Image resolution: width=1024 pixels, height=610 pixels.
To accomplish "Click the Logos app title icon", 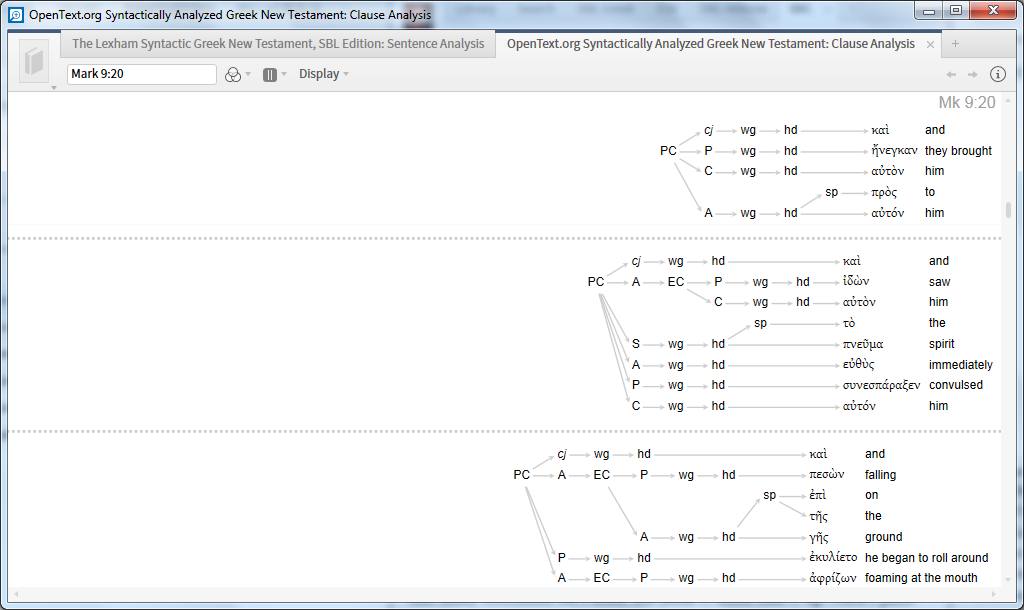I will (16, 14).
